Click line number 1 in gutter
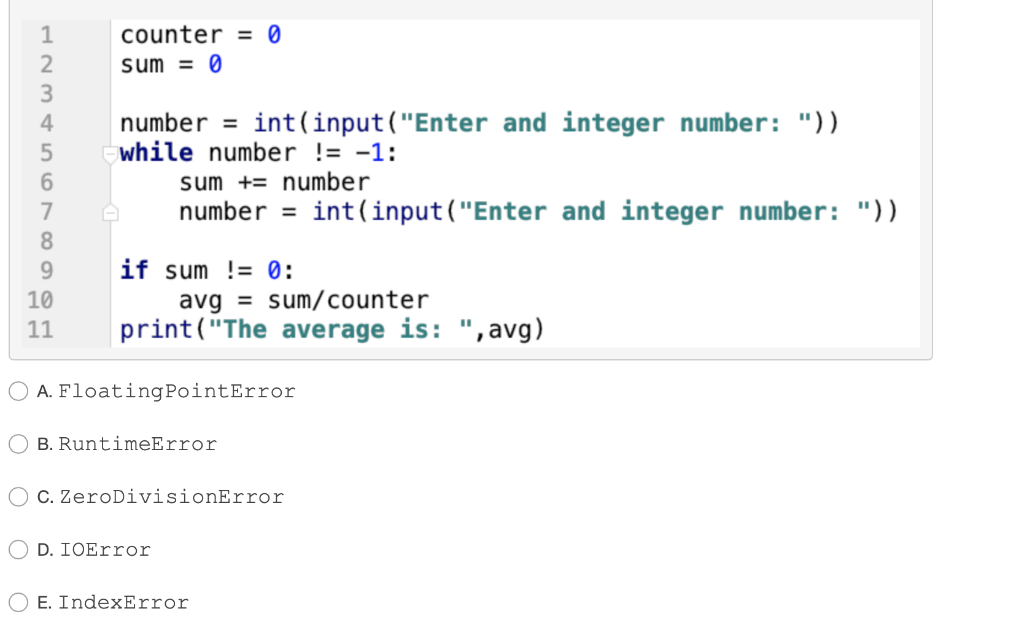 tap(48, 34)
